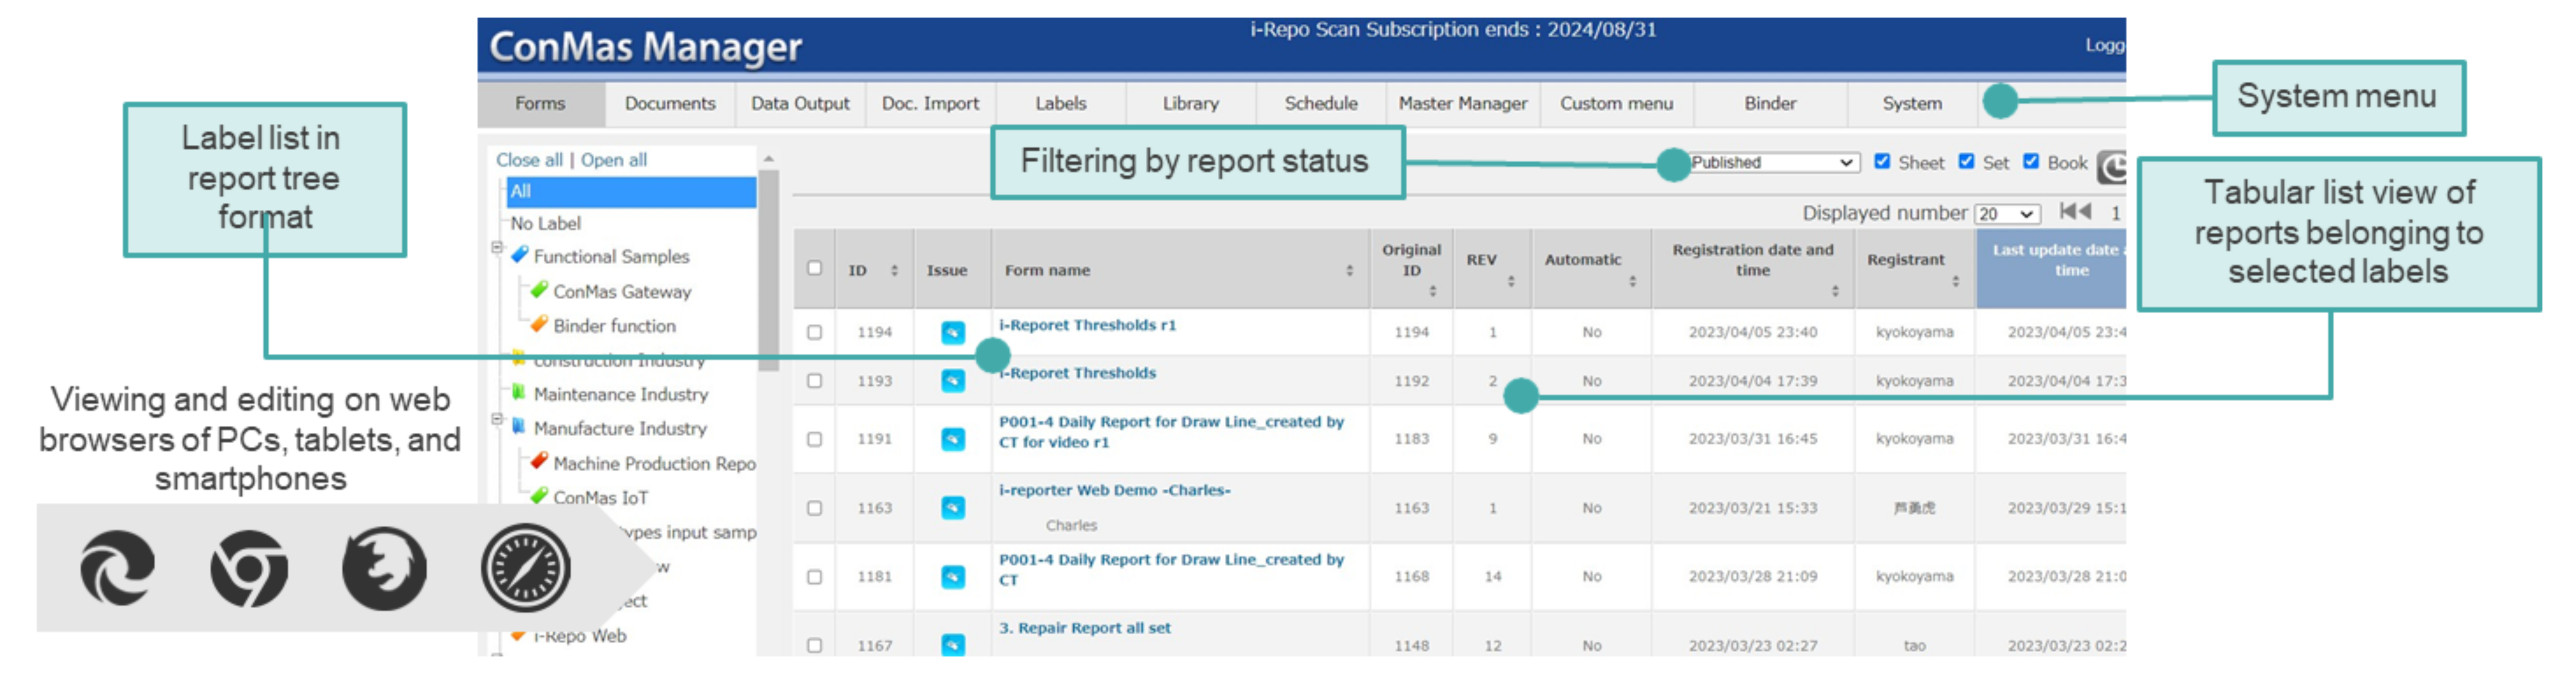Switch to the Labels tab
Image resolution: width=2560 pixels, height=674 pixels.
[x=1059, y=103]
